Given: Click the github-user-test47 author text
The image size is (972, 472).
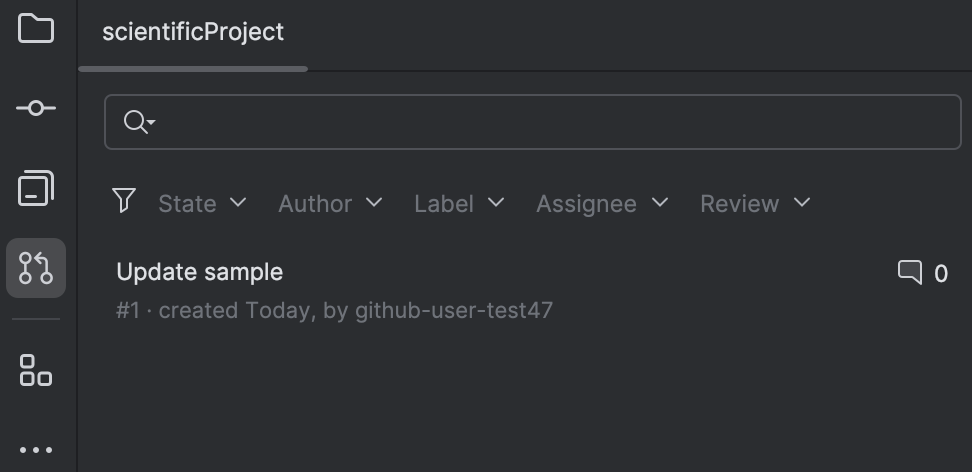Looking at the screenshot, I should click(454, 310).
